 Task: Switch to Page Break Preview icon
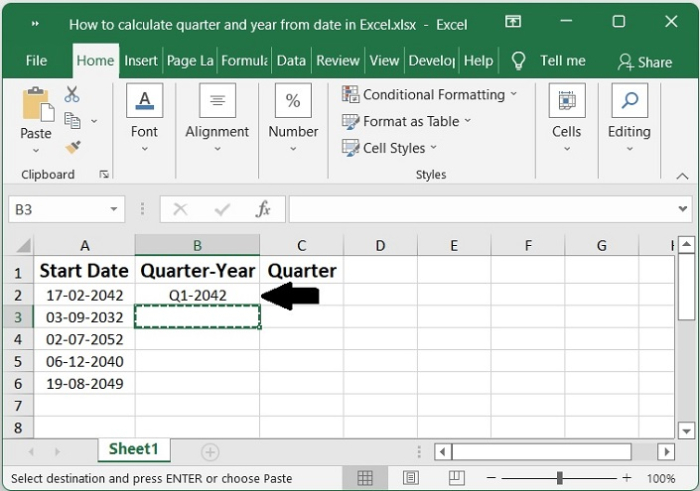(457, 478)
